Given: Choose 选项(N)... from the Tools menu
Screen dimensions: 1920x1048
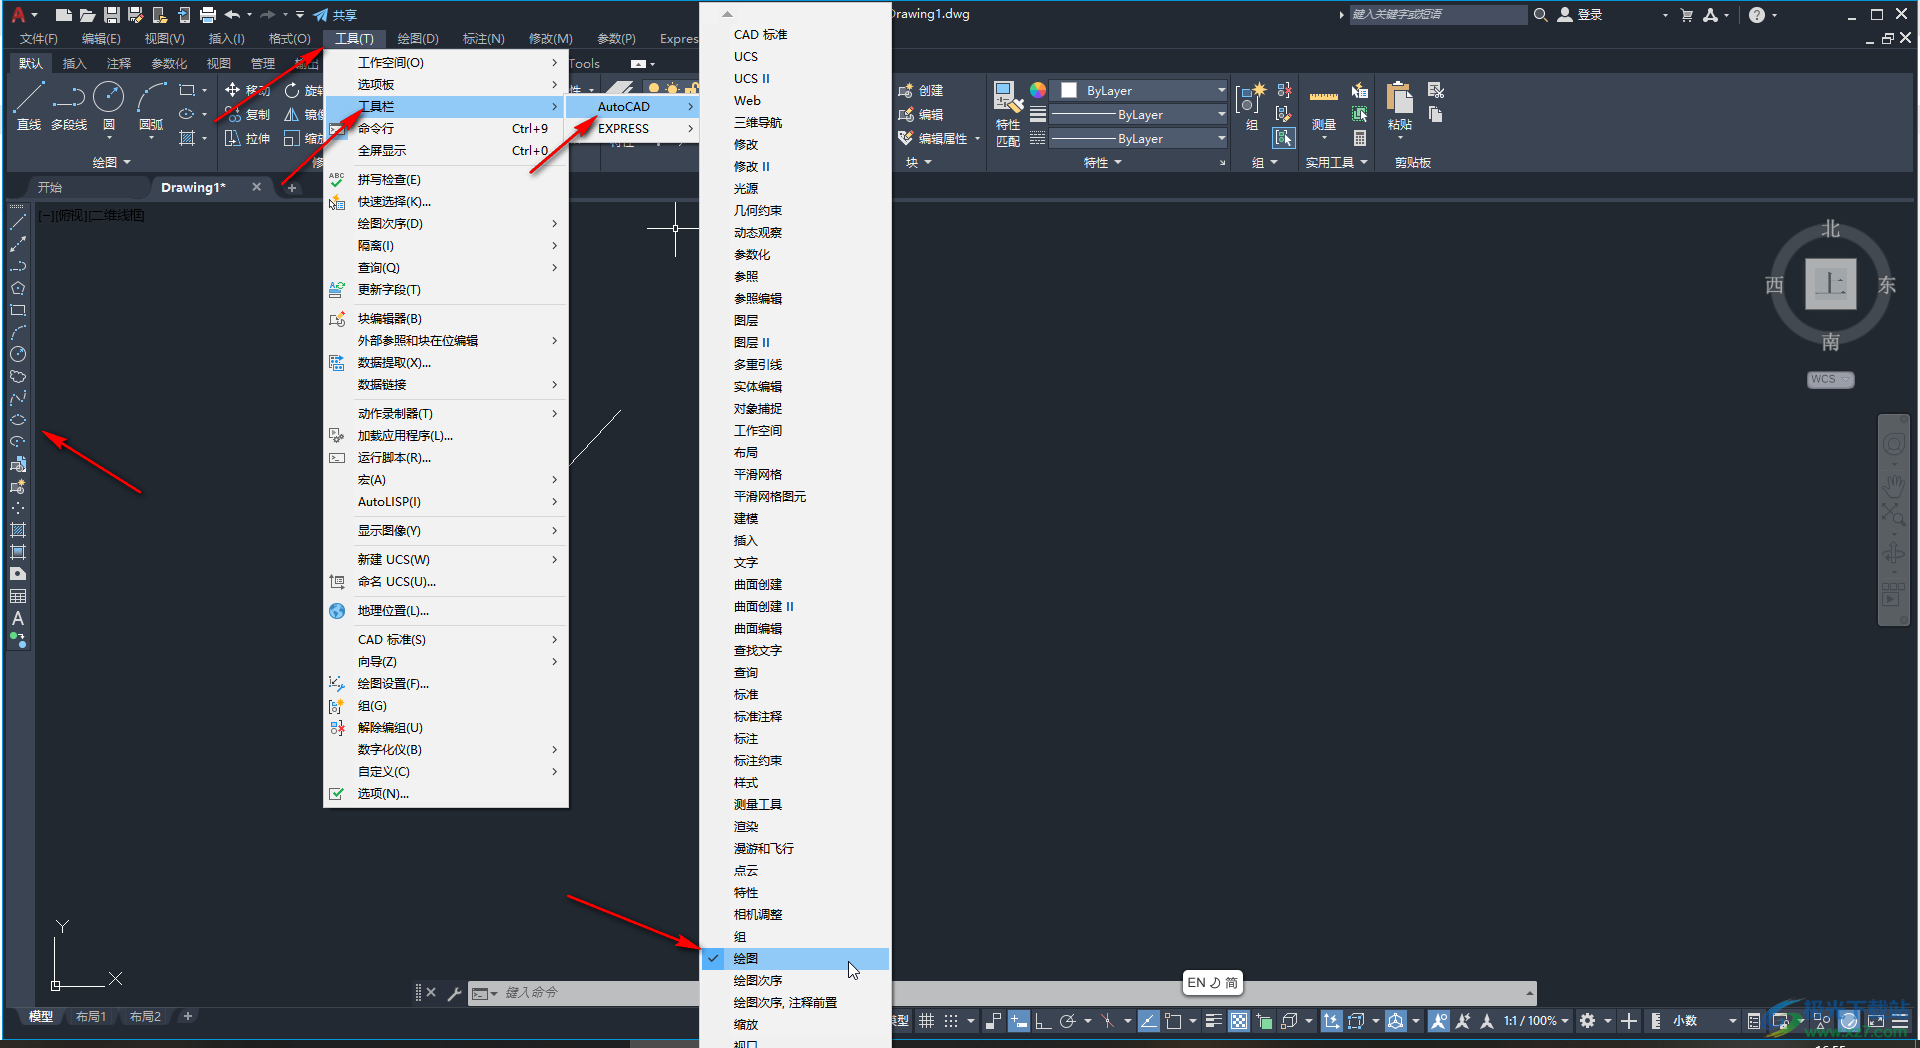Looking at the screenshot, I should pos(446,794).
